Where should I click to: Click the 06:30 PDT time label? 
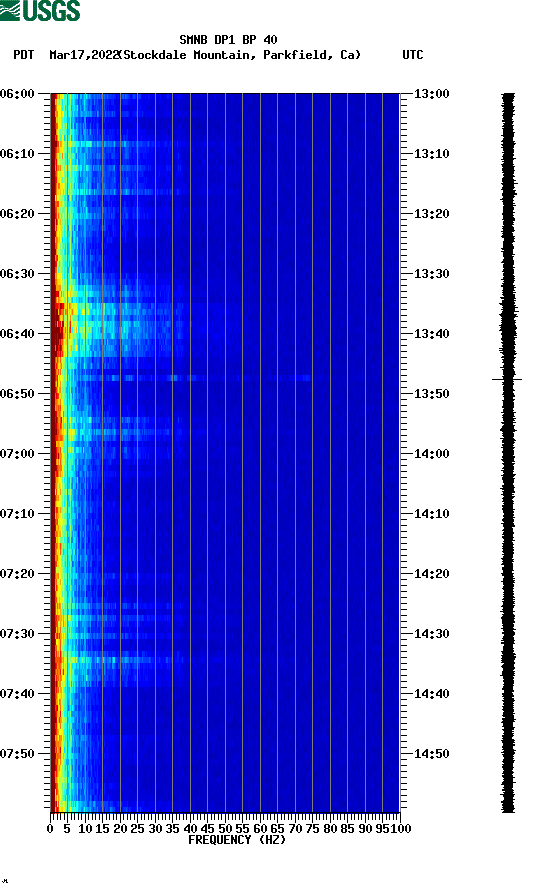[x=18, y=274]
